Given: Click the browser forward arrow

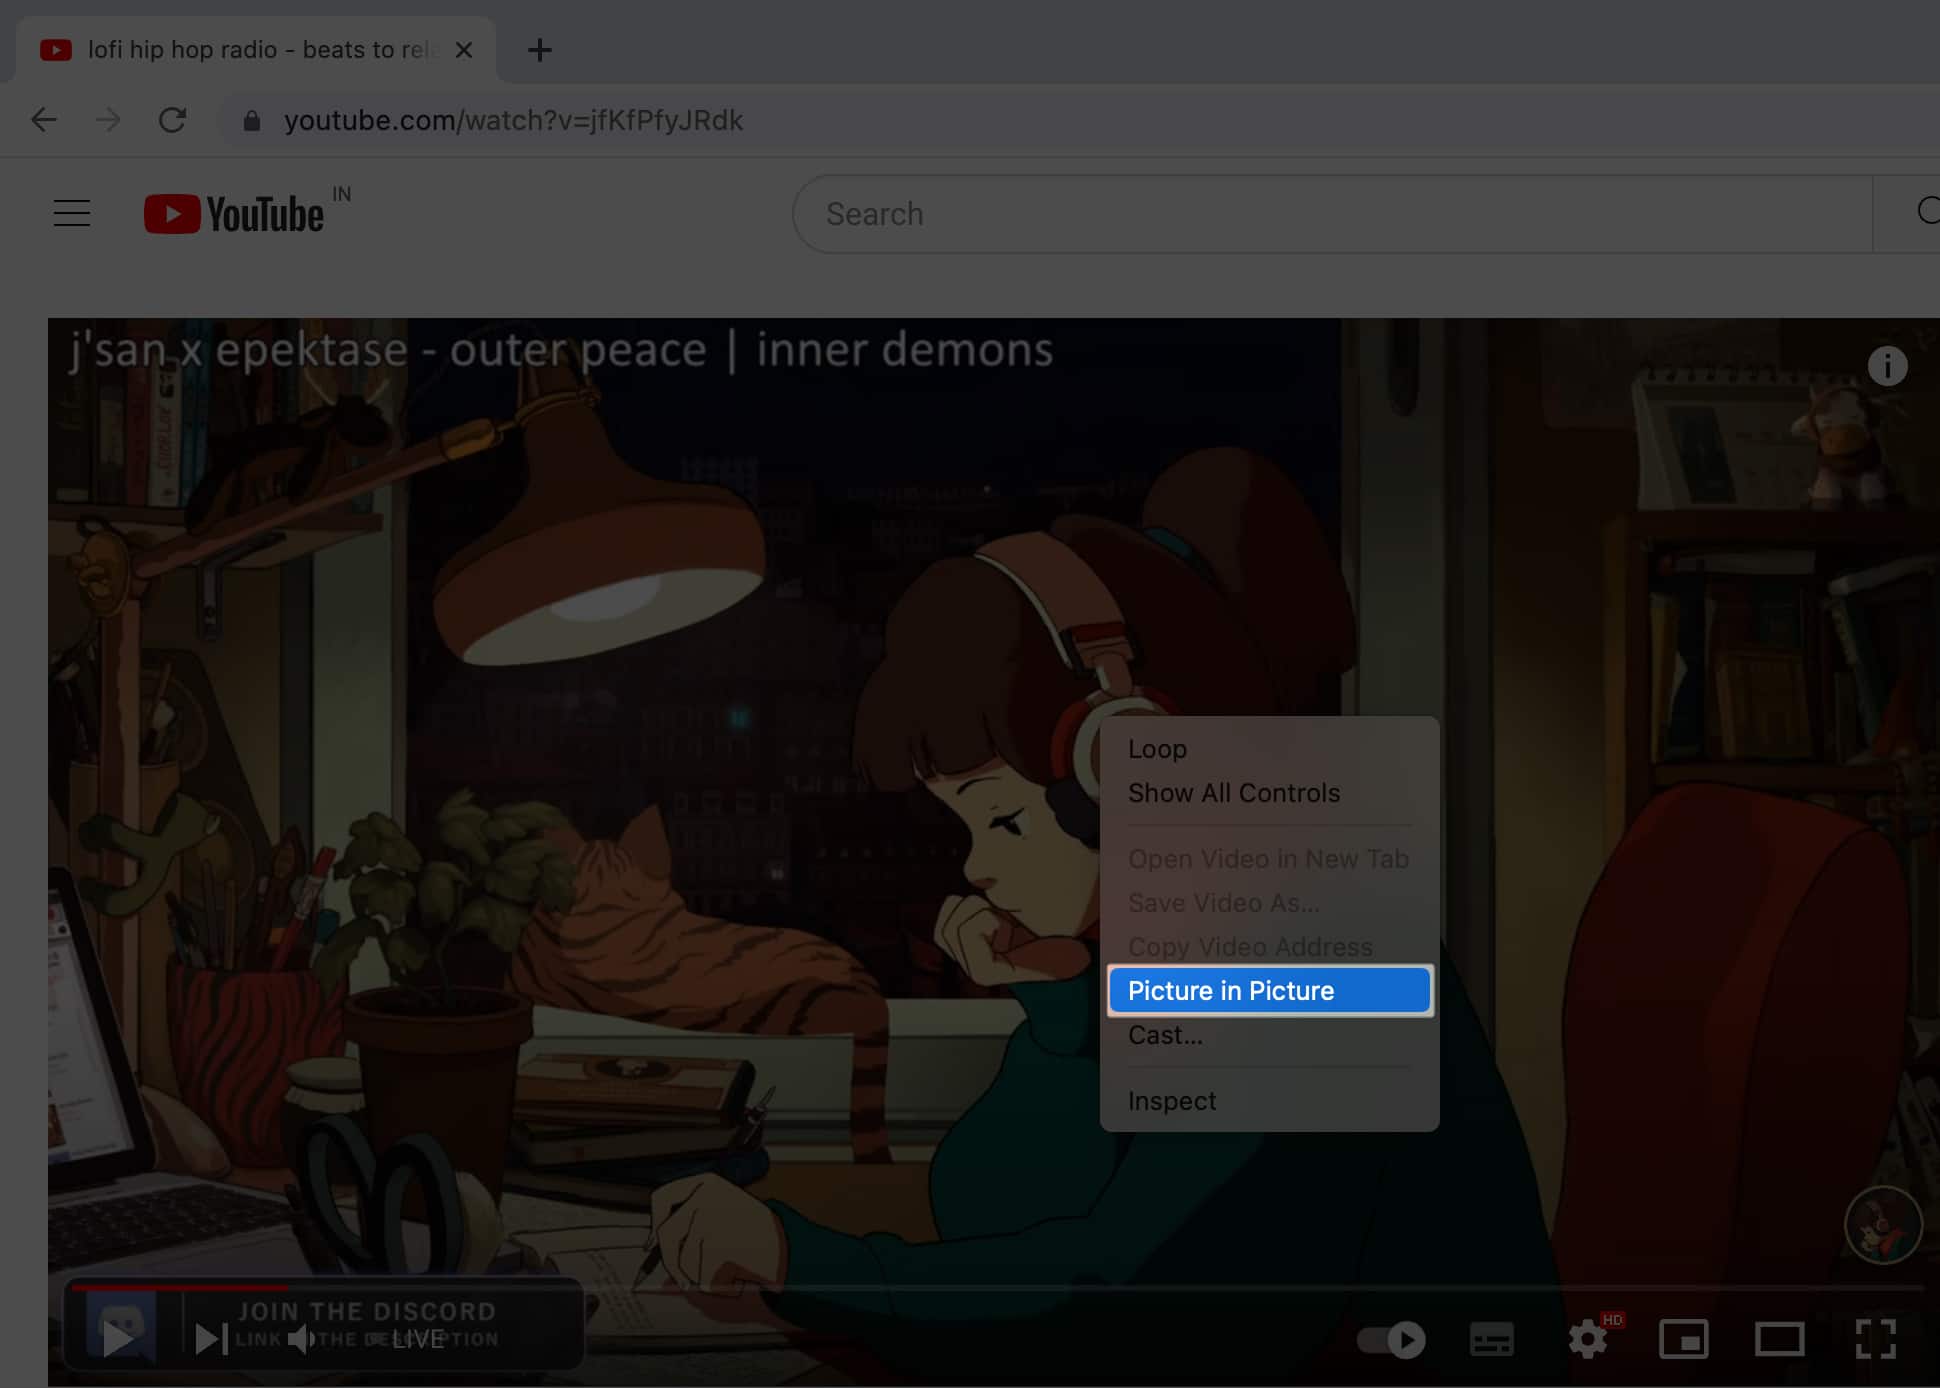Looking at the screenshot, I should [108, 120].
